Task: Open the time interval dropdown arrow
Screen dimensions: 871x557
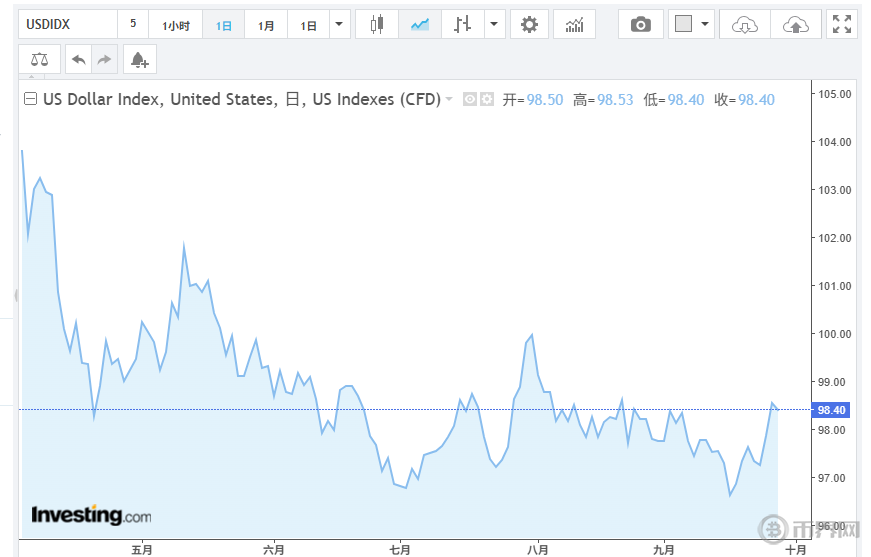Action: click(x=341, y=25)
